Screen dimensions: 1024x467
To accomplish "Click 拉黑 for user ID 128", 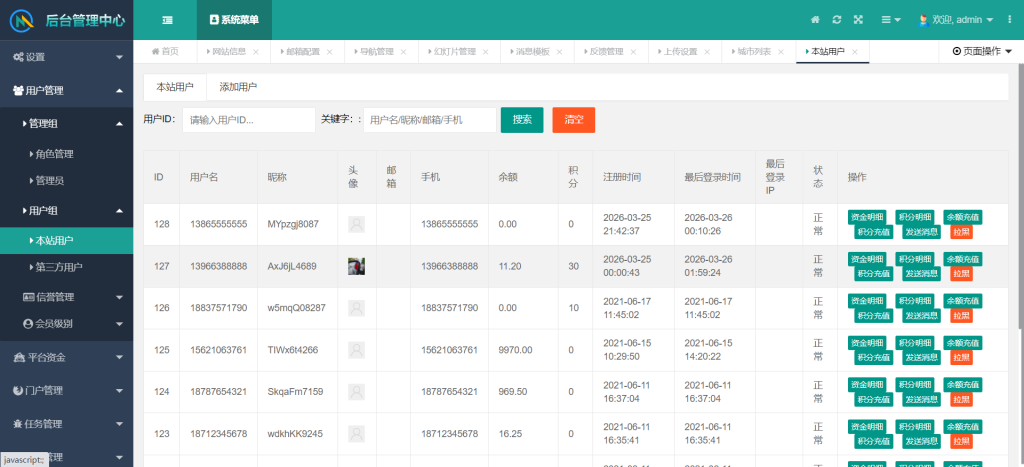I will point(960,232).
